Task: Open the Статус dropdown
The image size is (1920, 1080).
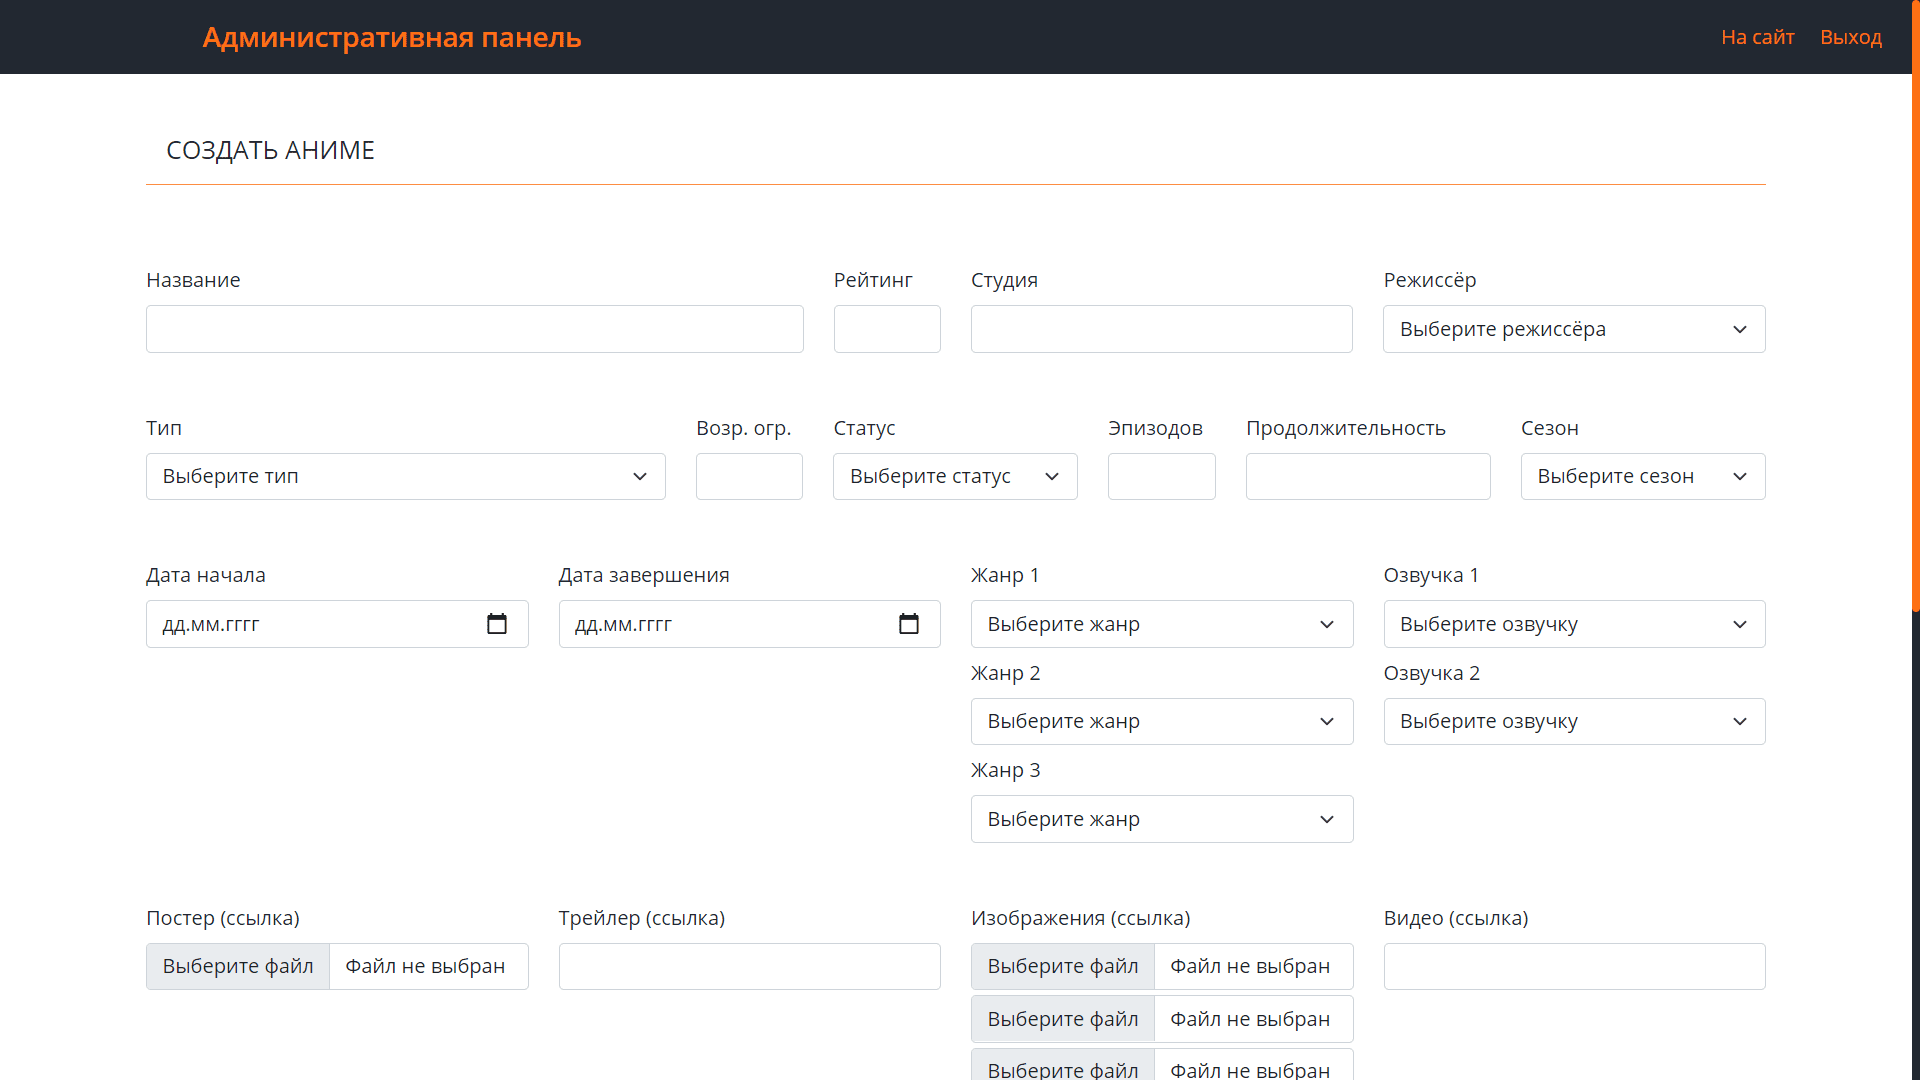Action: (954, 477)
